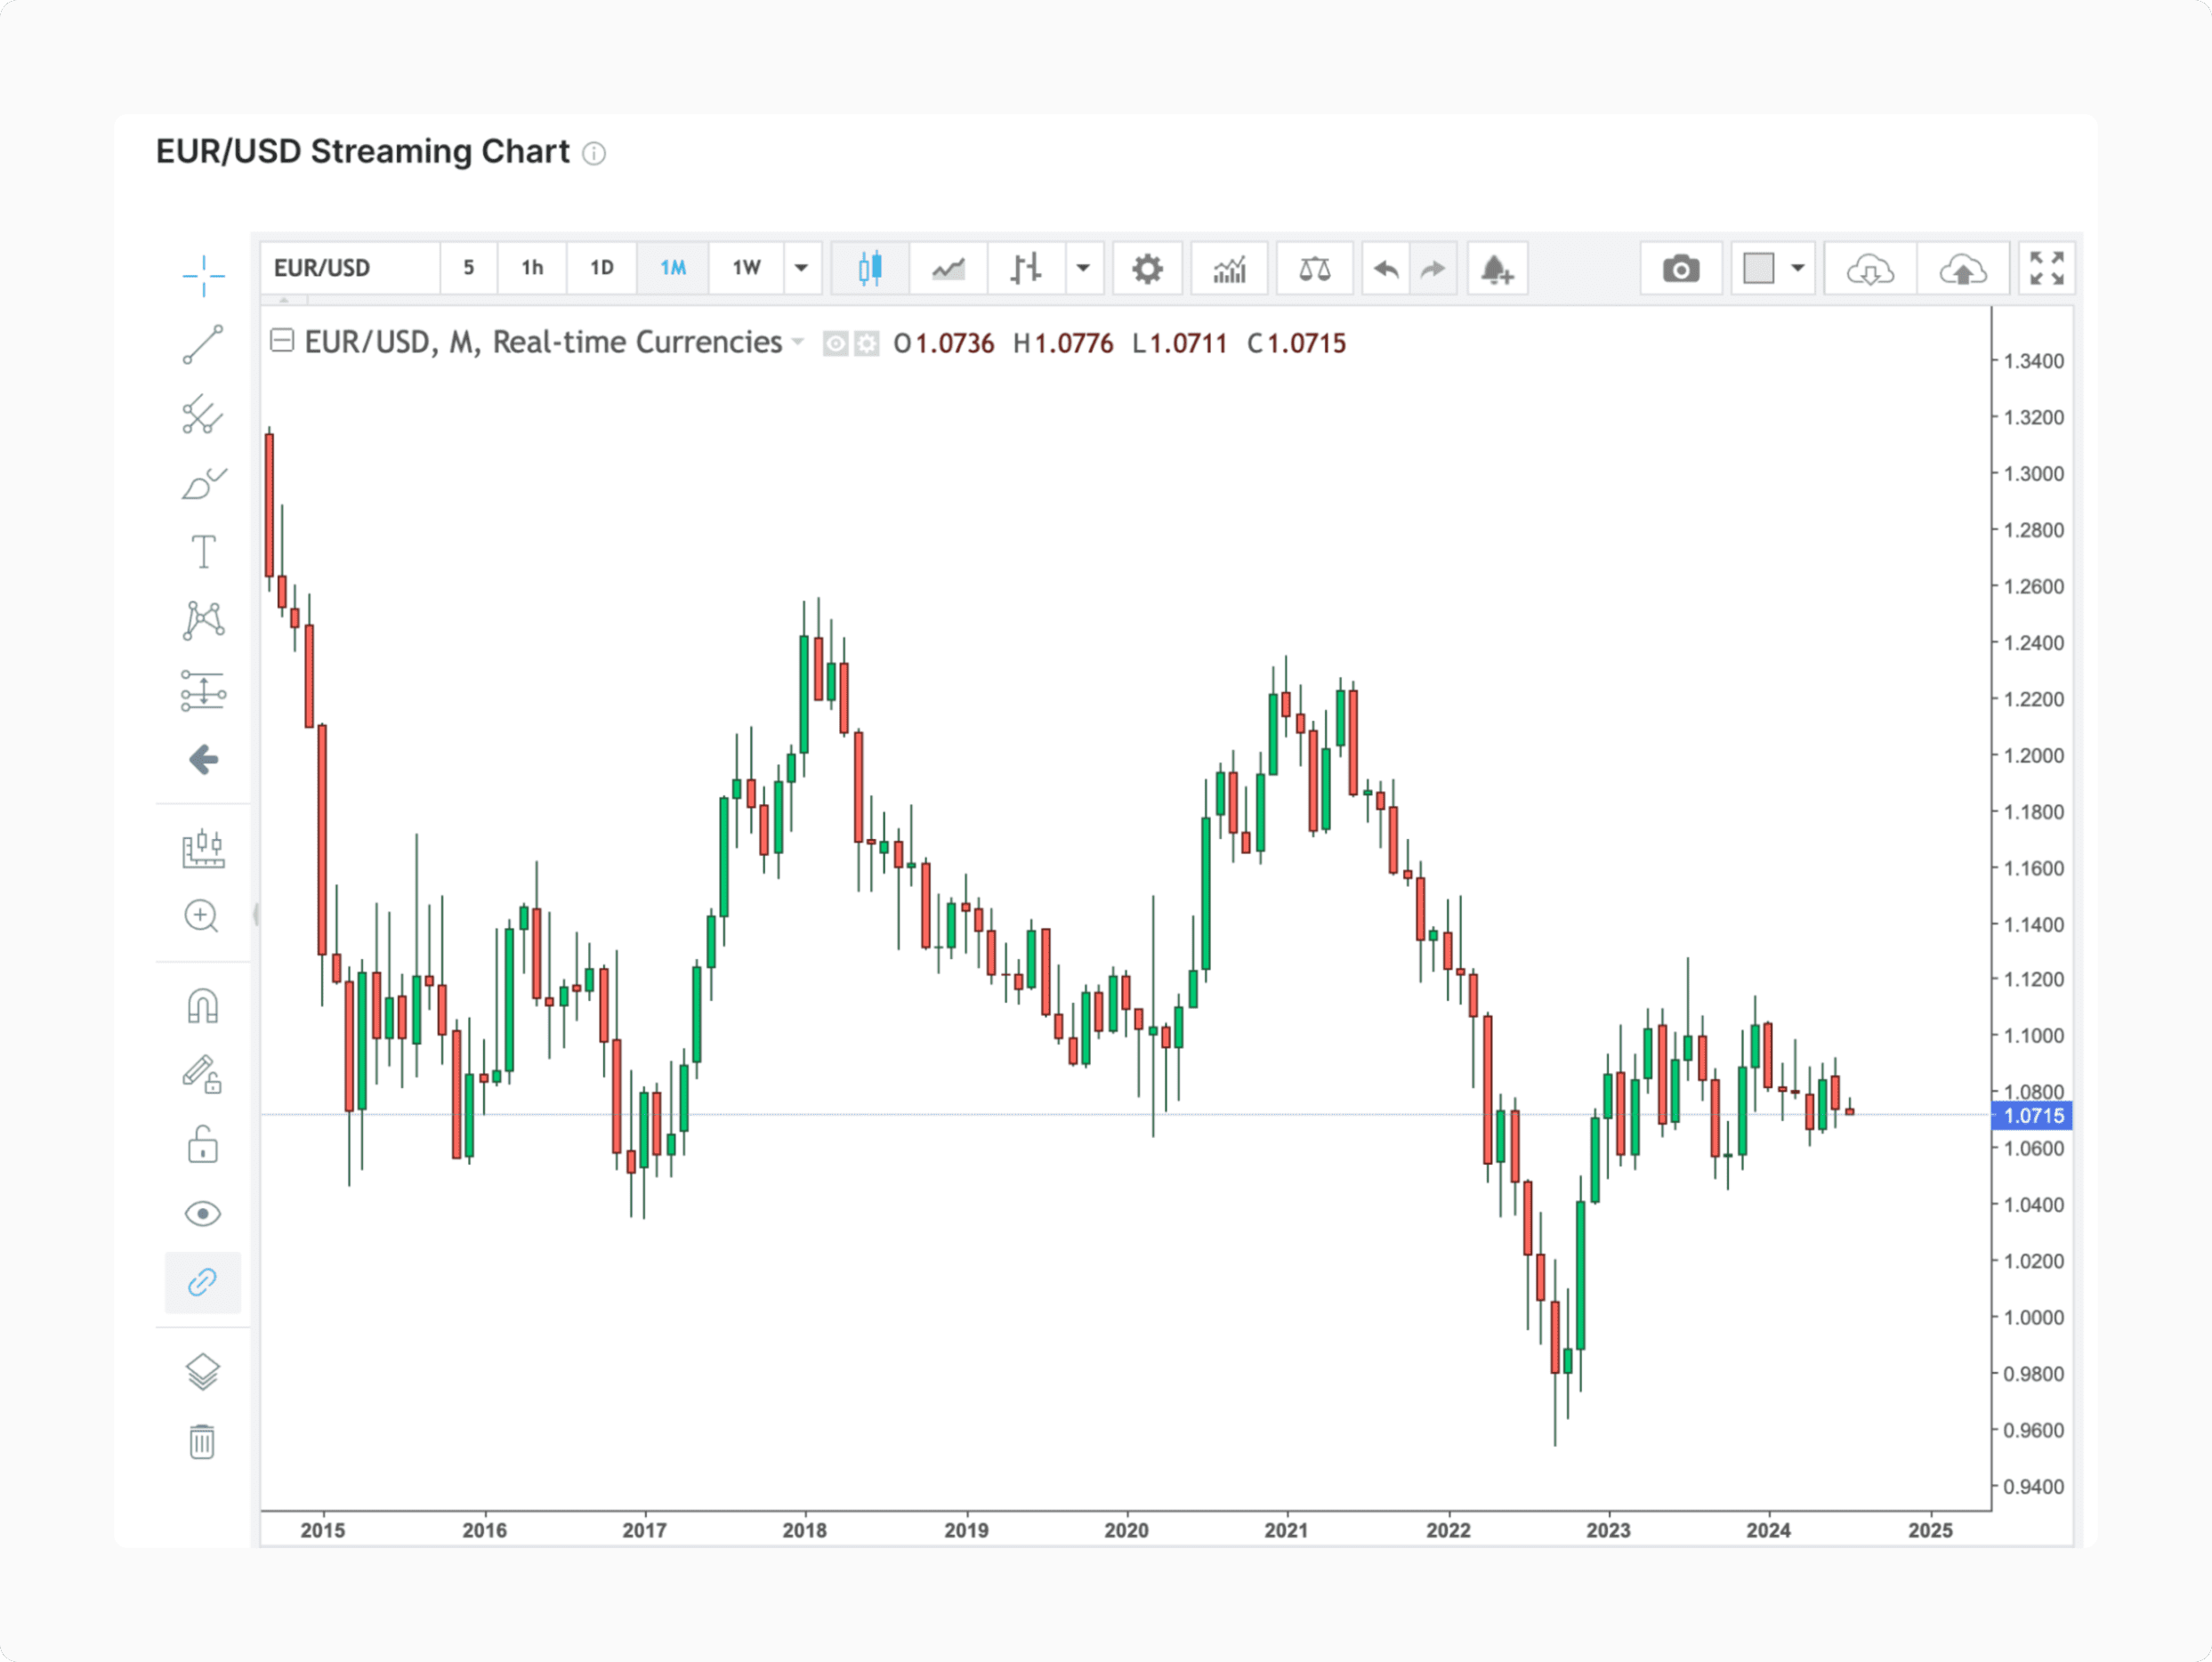The height and width of the screenshot is (1662, 2212).
Task: Open chart style dropdown arrow
Action: click(x=1084, y=268)
